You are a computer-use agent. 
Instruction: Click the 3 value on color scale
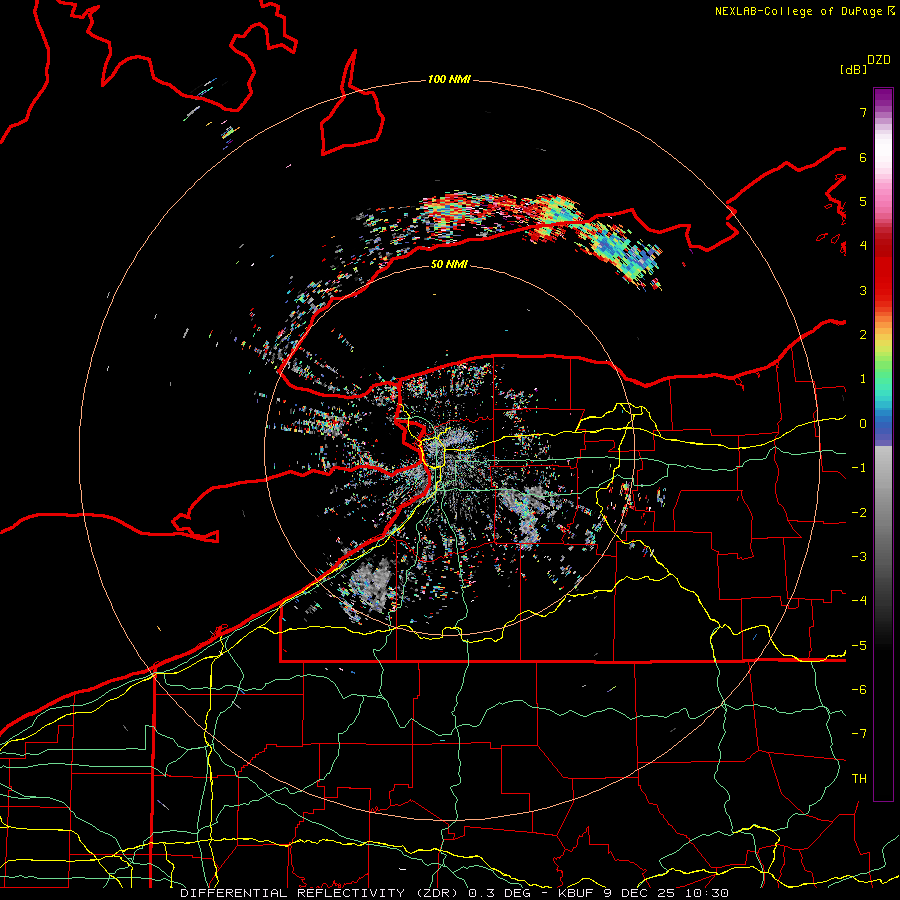pos(863,290)
